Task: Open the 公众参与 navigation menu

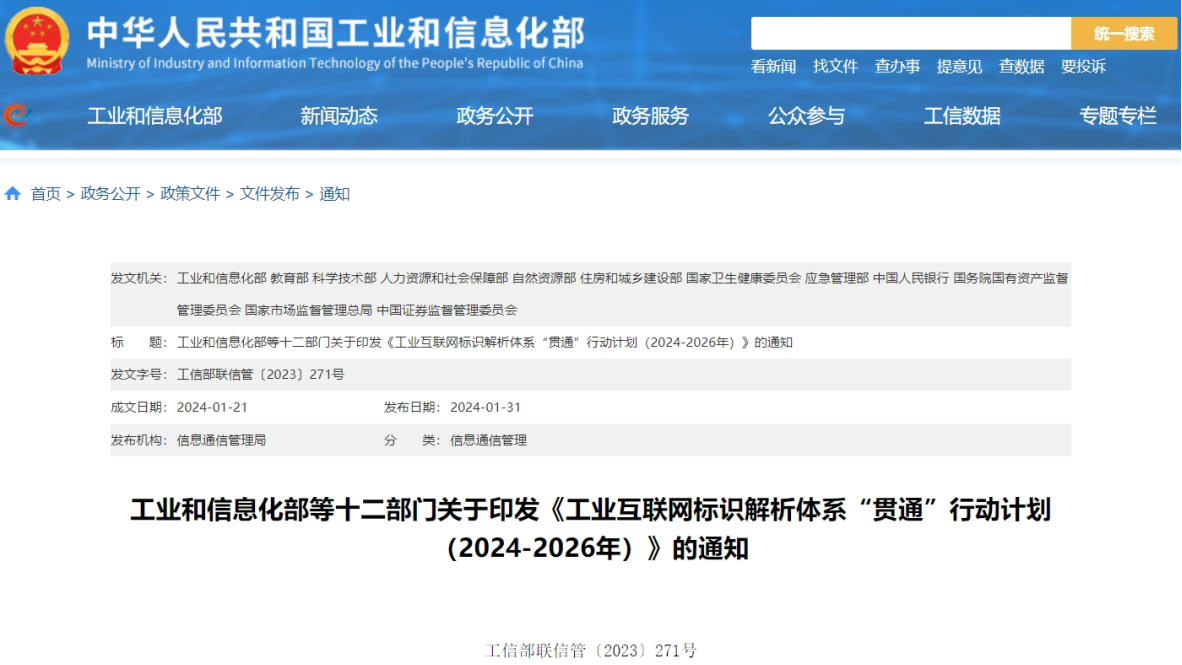Action: tap(807, 115)
